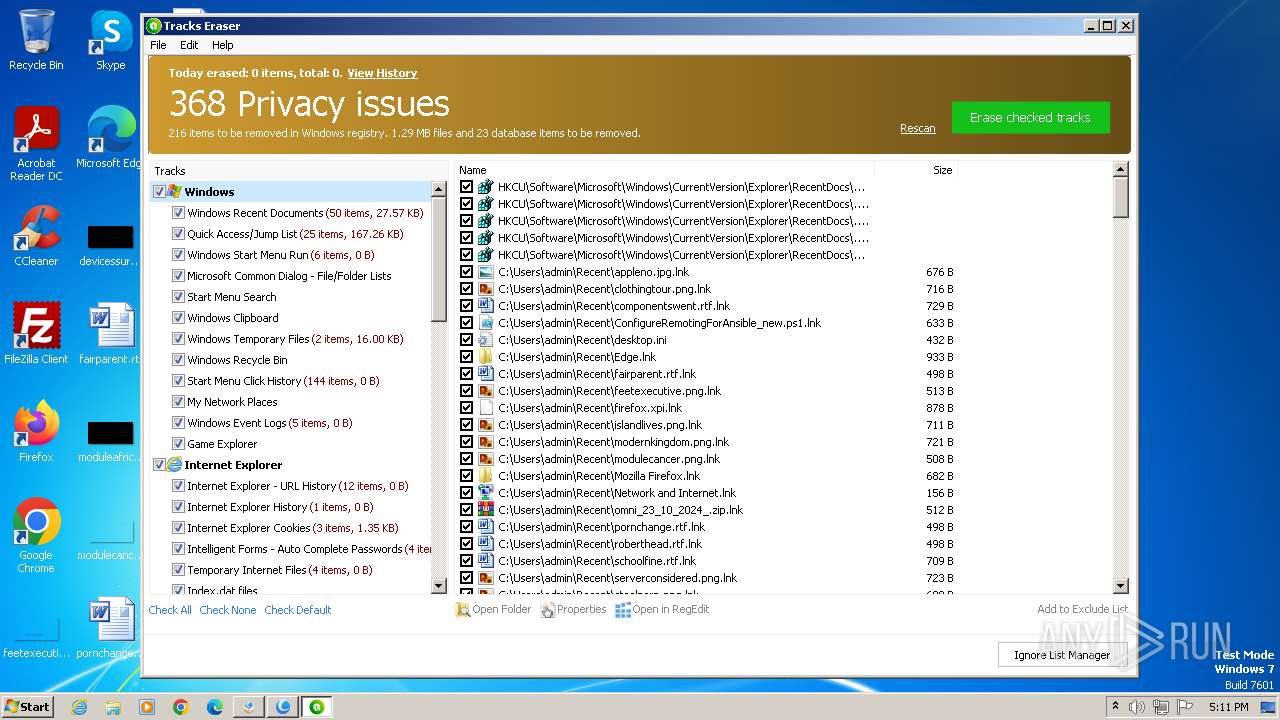1280x720 pixels.
Task: Click the file icon for appleno.jpg.lnk
Action: 486,272
